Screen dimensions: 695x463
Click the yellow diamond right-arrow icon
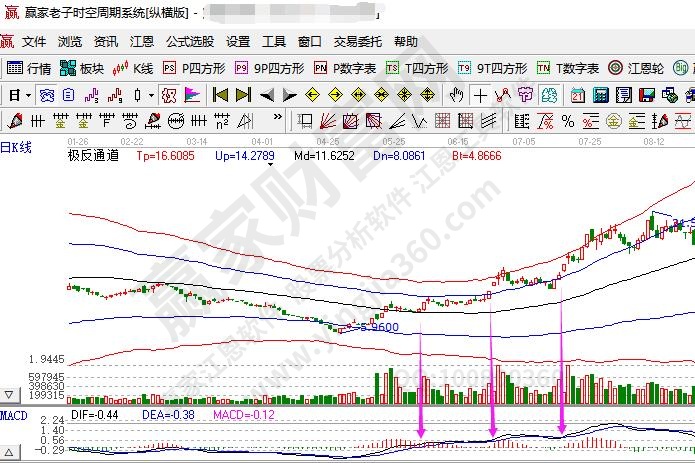pyautogui.click(x=336, y=95)
